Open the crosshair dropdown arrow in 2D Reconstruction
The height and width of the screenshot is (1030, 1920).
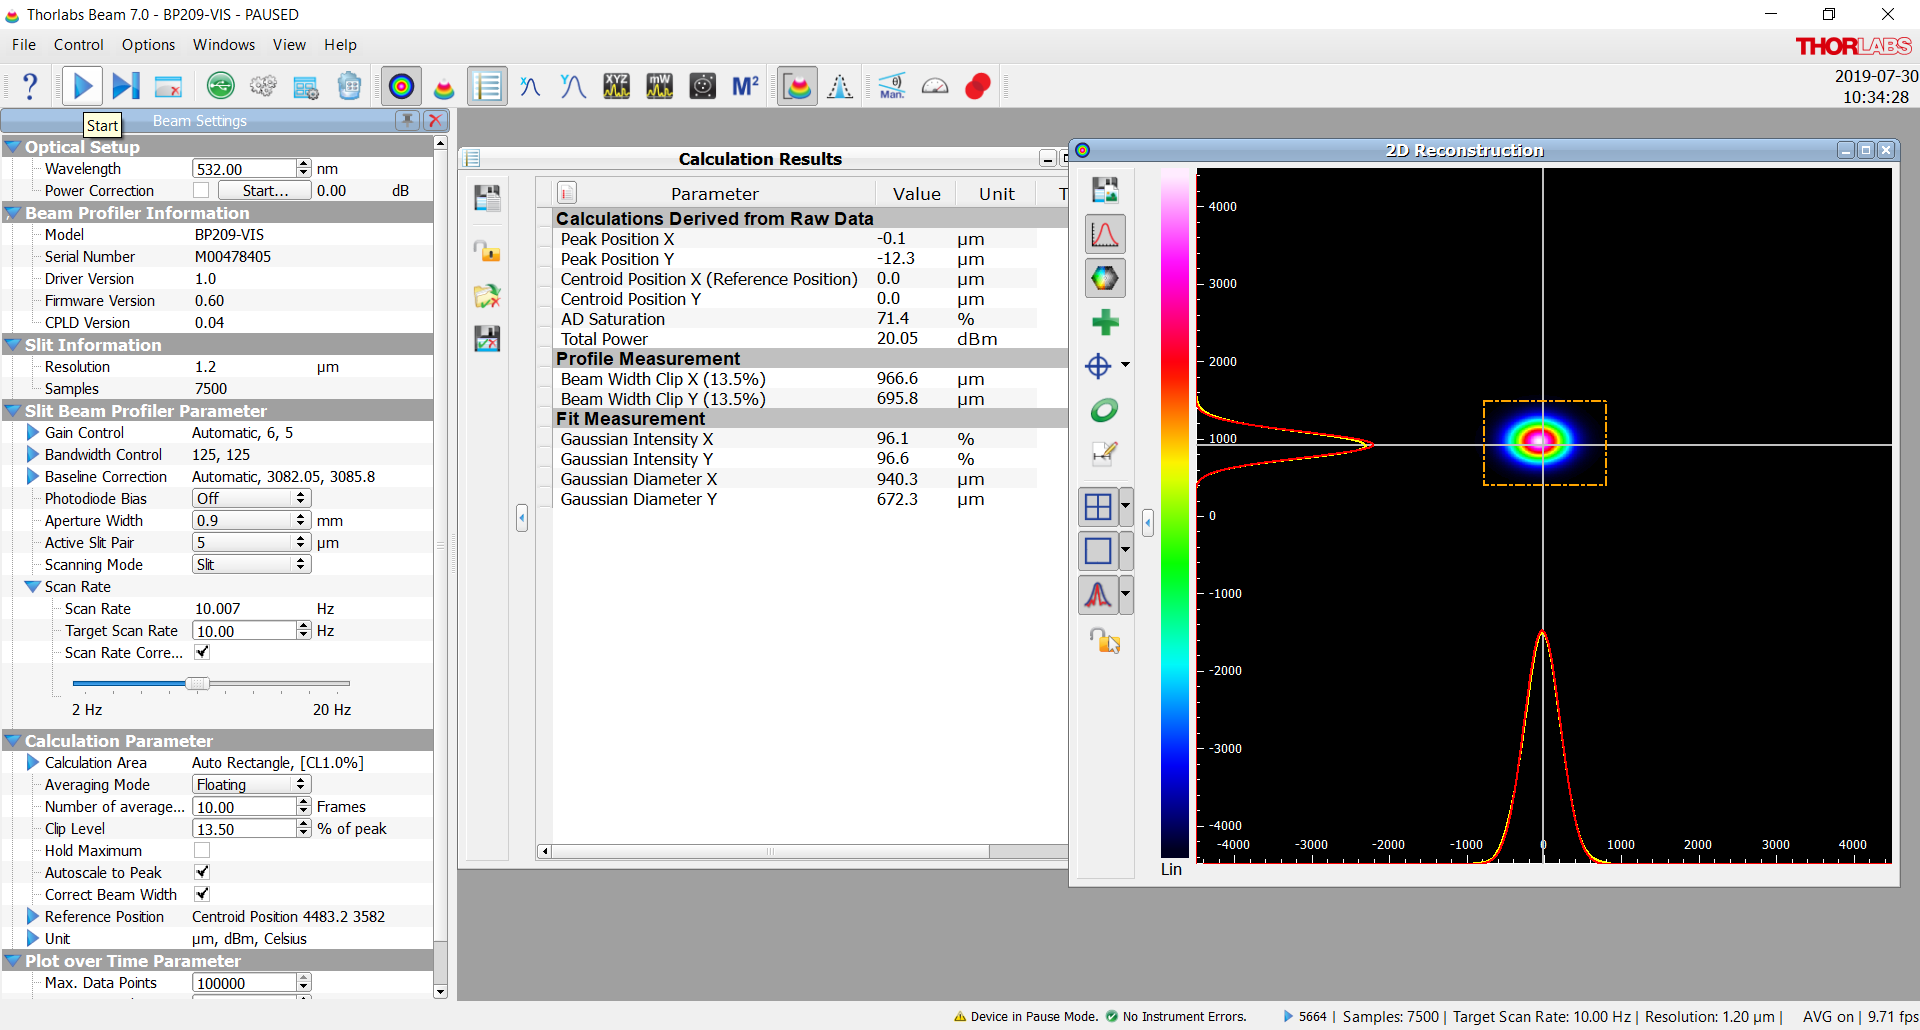[1125, 365]
